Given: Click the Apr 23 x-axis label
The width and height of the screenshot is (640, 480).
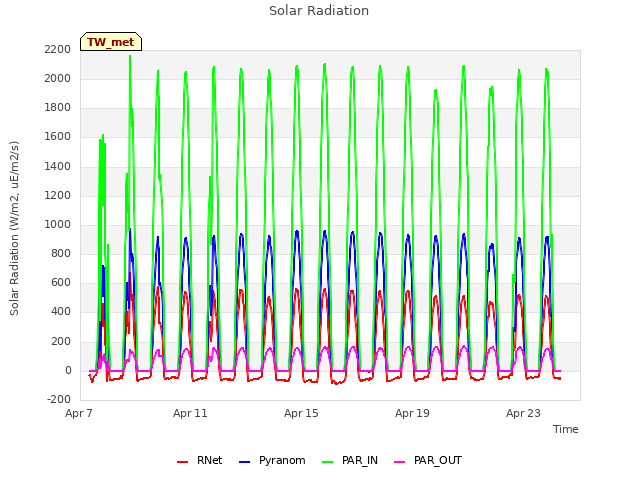Looking at the screenshot, I should pyautogui.click(x=523, y=413).
